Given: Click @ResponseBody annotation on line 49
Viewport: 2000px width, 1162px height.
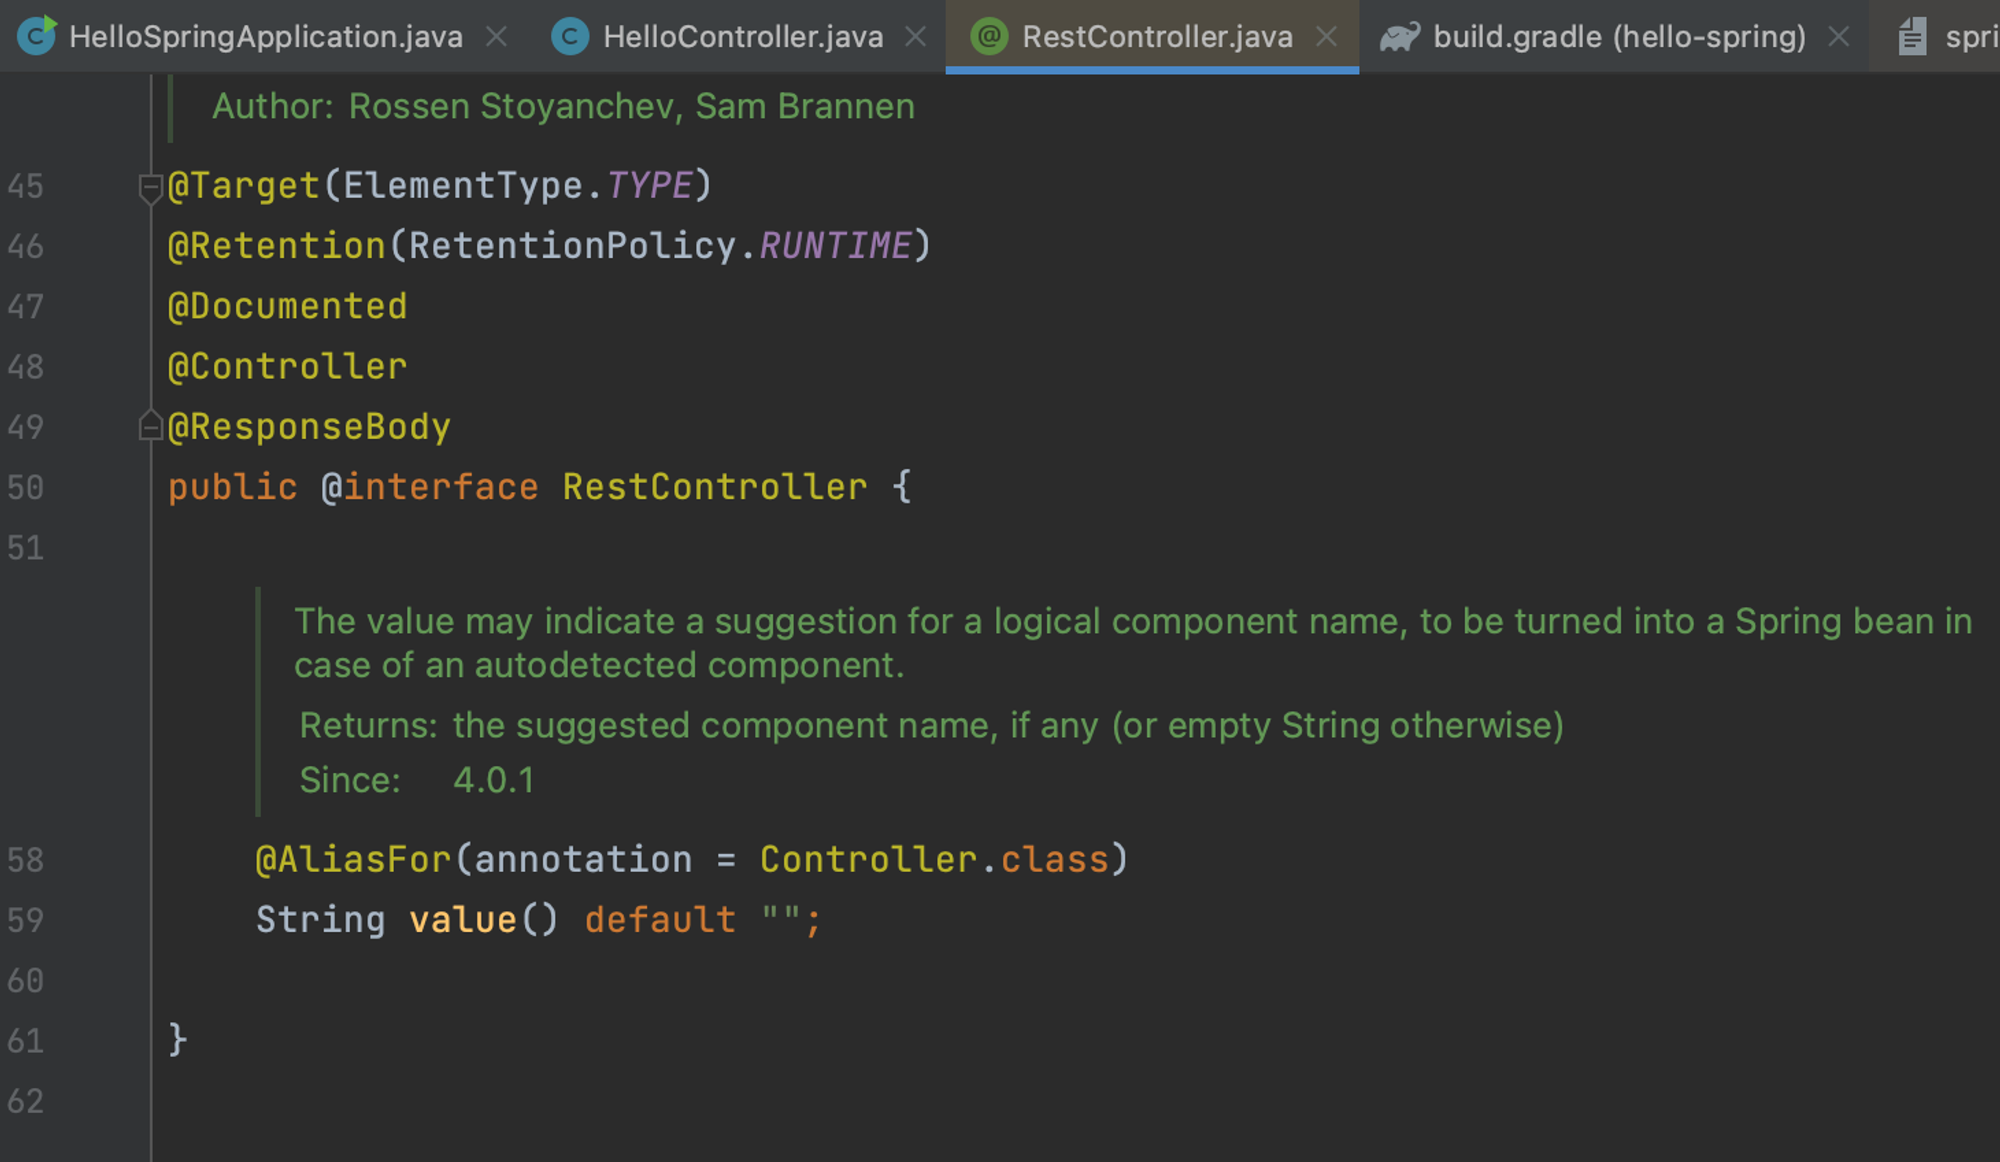Looking at the screenshot, I should (309, 427).
